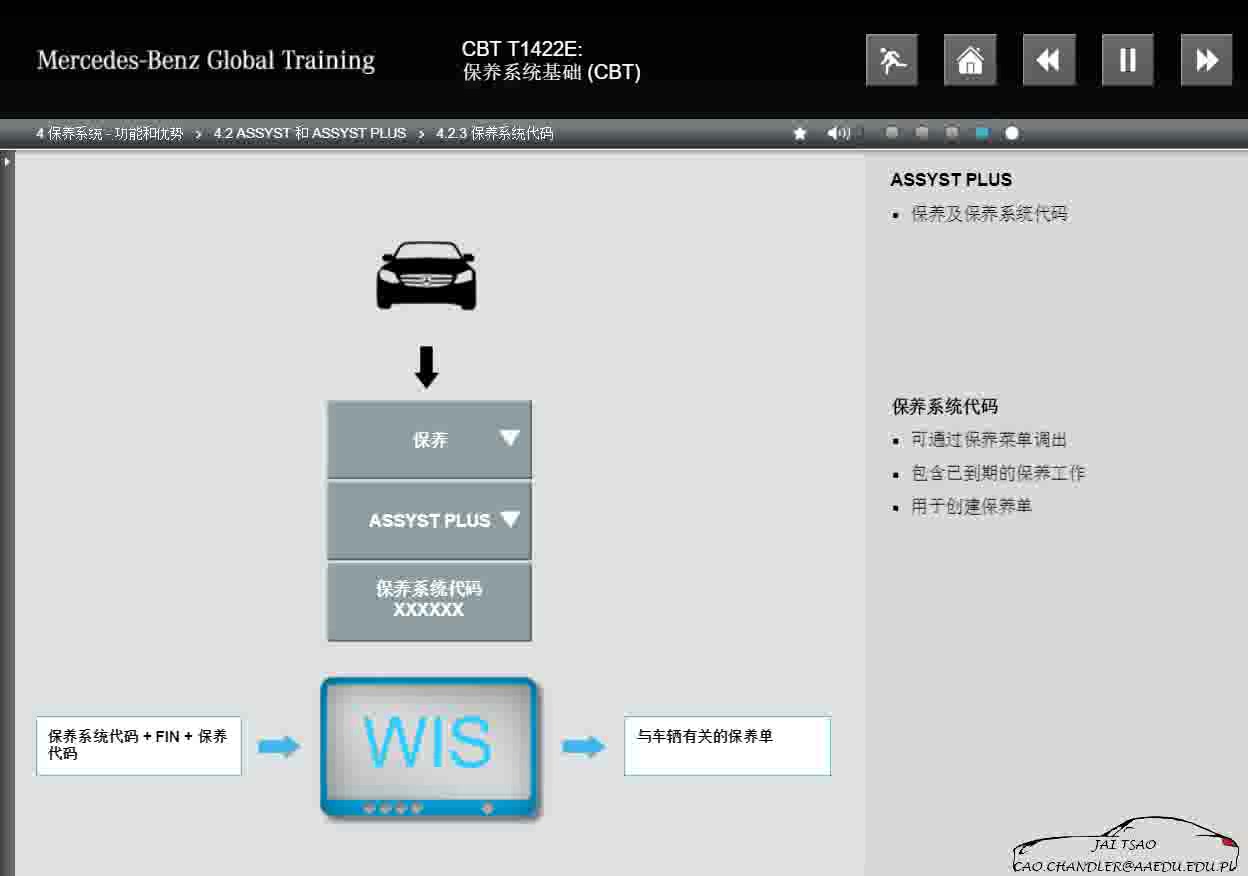Expand the 保养 dropdown menu
Image resolution: width=1248 pixels, height=876 pixels.
[429, 440]
